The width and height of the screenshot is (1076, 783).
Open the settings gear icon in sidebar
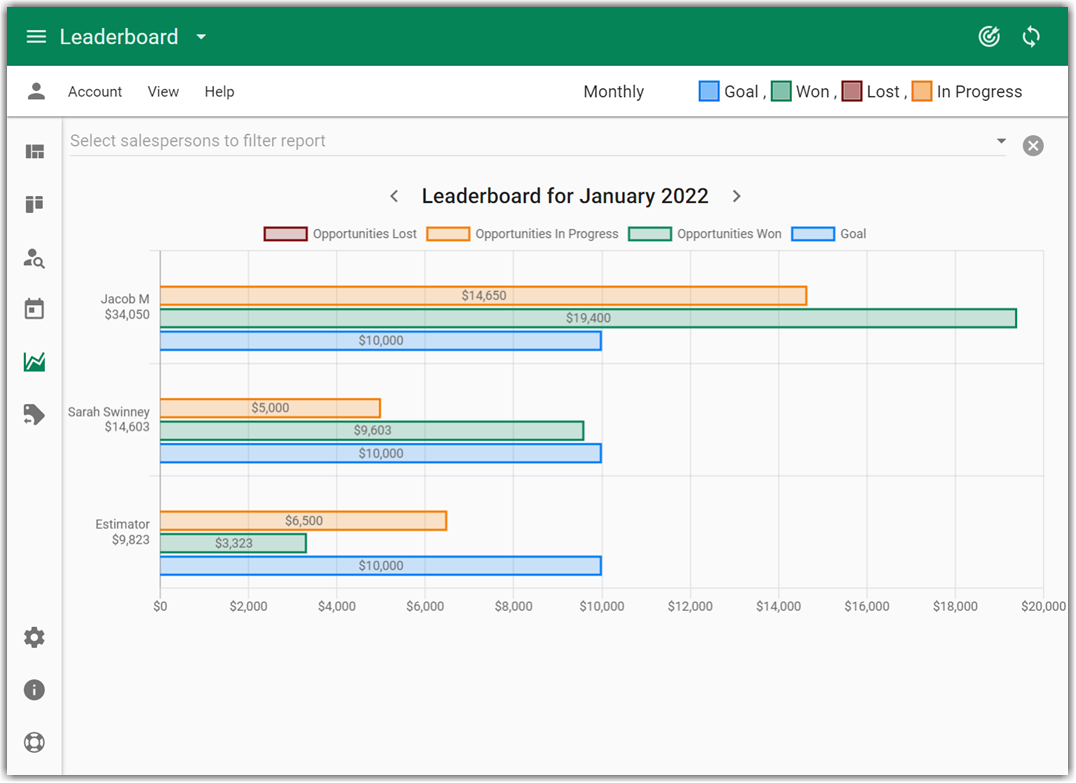pos(34,638)
